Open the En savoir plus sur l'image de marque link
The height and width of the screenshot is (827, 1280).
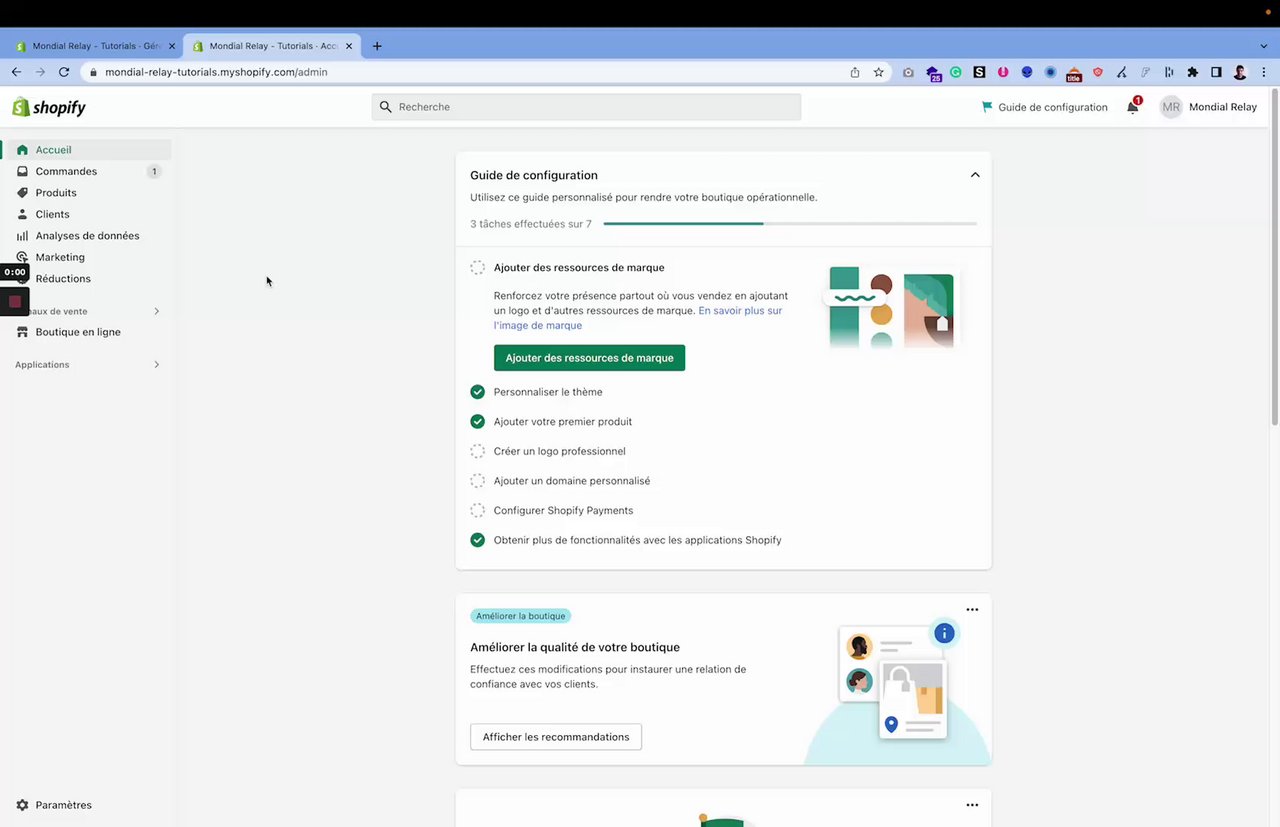[640, 318]
